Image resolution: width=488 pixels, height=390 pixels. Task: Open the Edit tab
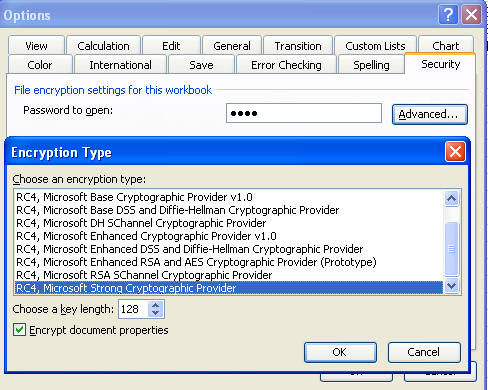point(171,45)
